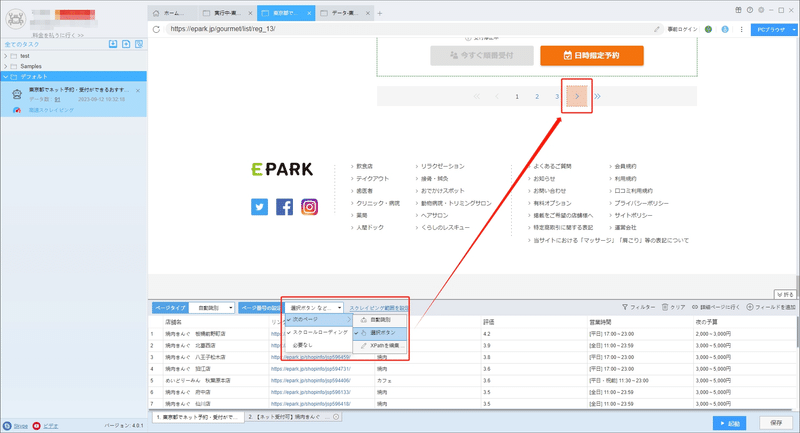Open the 次のページ submenu item

point(319,319)
